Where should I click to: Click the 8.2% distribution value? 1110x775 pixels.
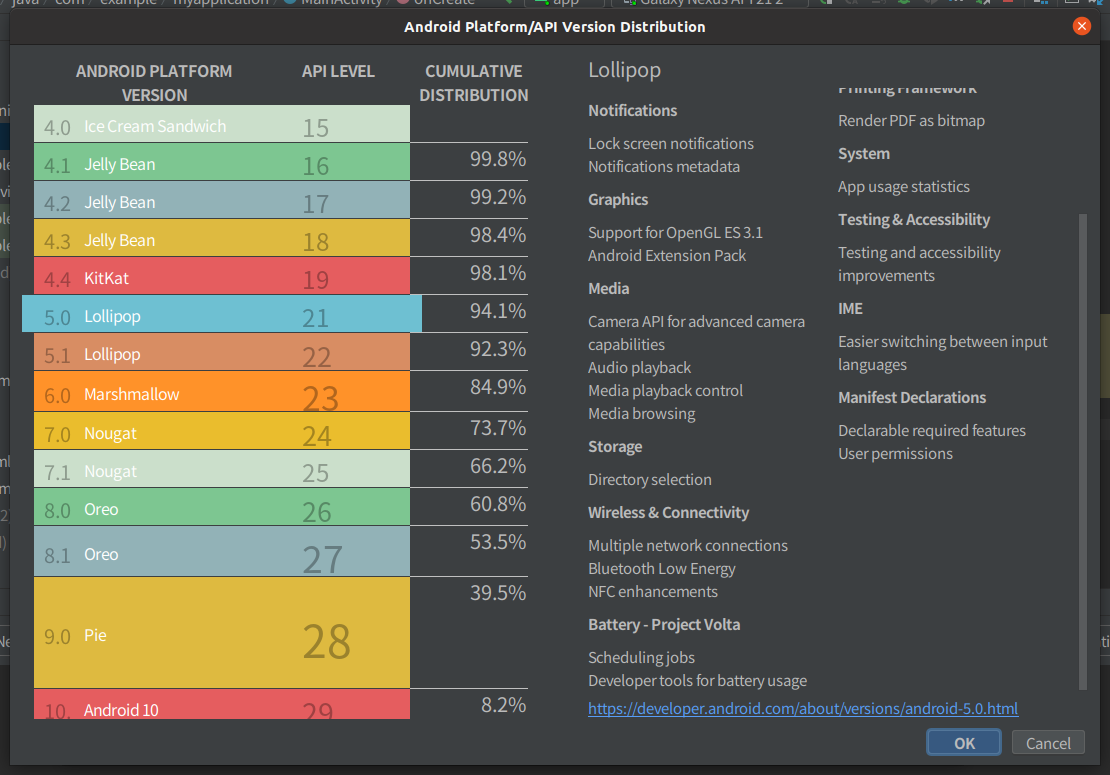[x=503, y=705]
